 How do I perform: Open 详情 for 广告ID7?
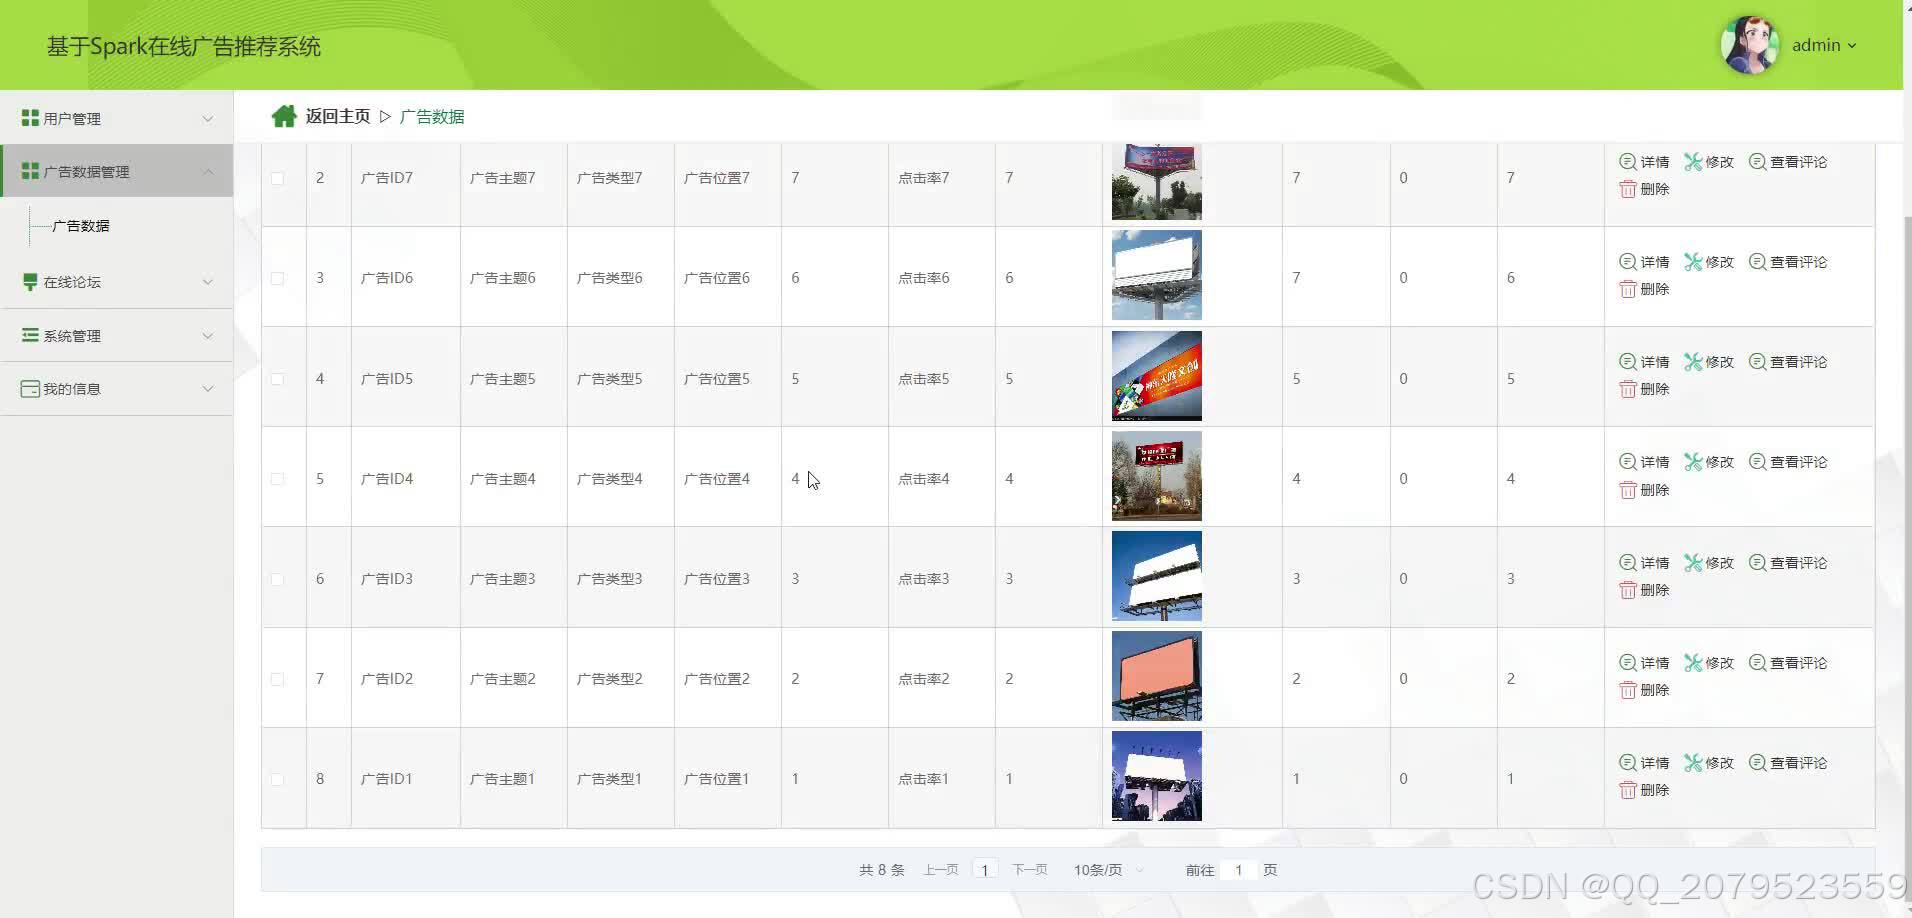click(x=1645, y=161)
